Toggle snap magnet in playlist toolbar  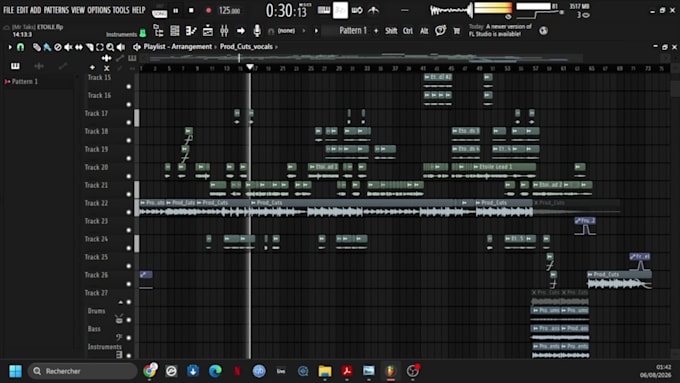(x=20, y=47)
